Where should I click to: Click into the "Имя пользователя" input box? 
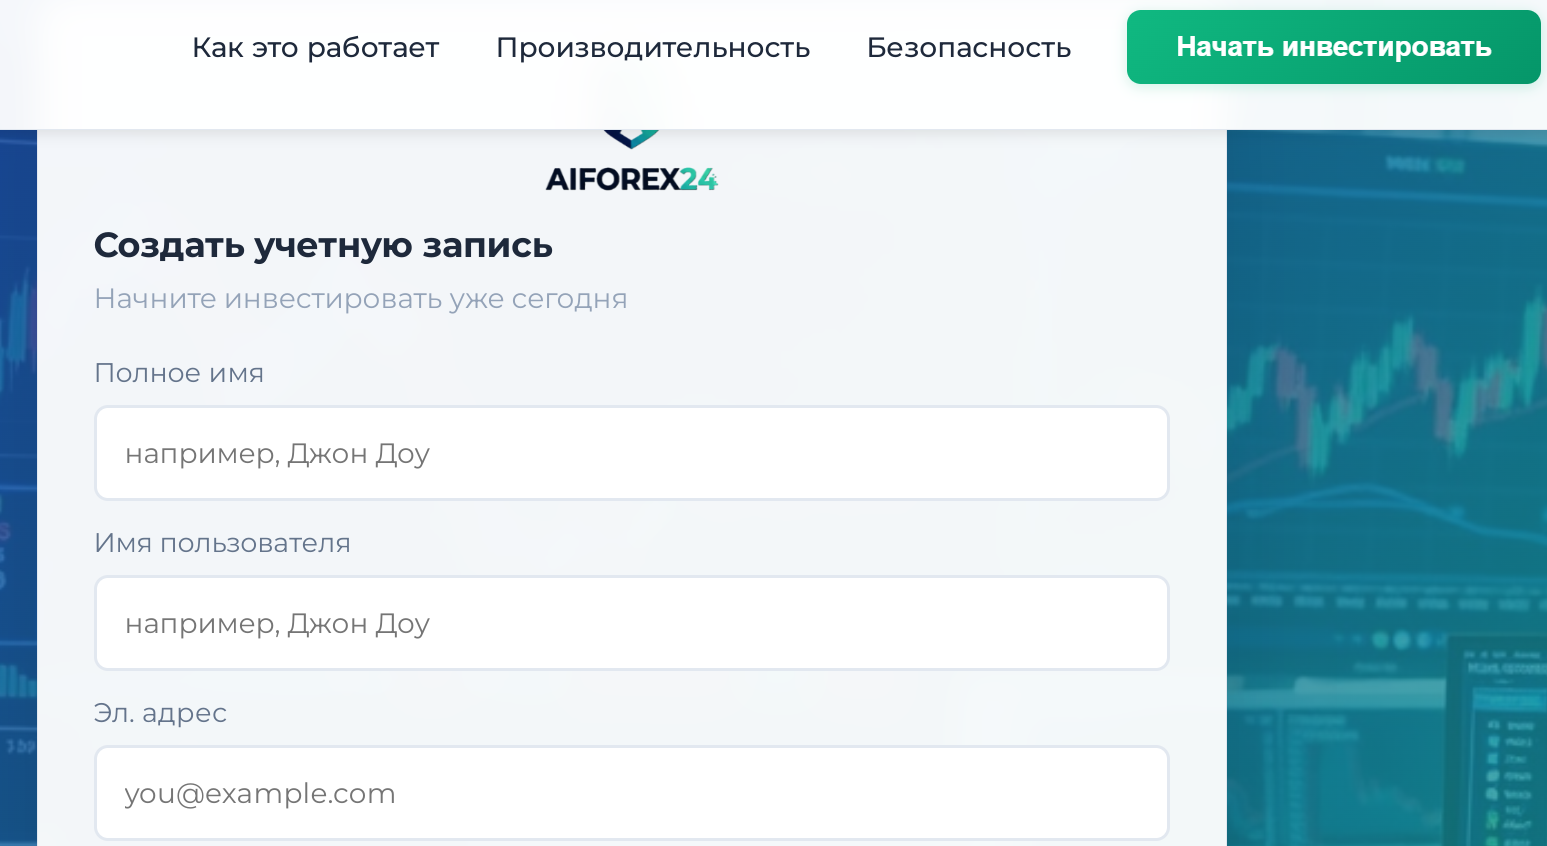(x=631, y=623)
